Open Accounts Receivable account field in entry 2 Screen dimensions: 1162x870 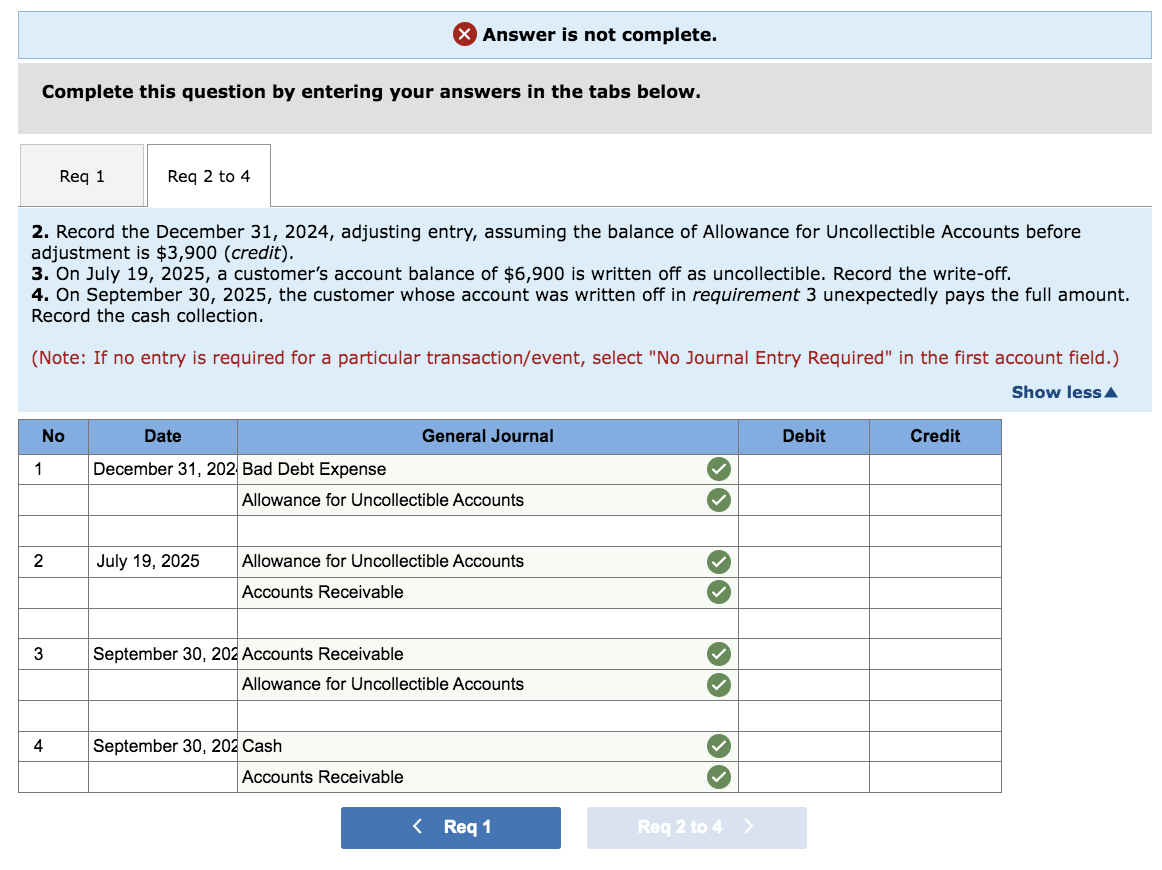(x=488, y=592)
